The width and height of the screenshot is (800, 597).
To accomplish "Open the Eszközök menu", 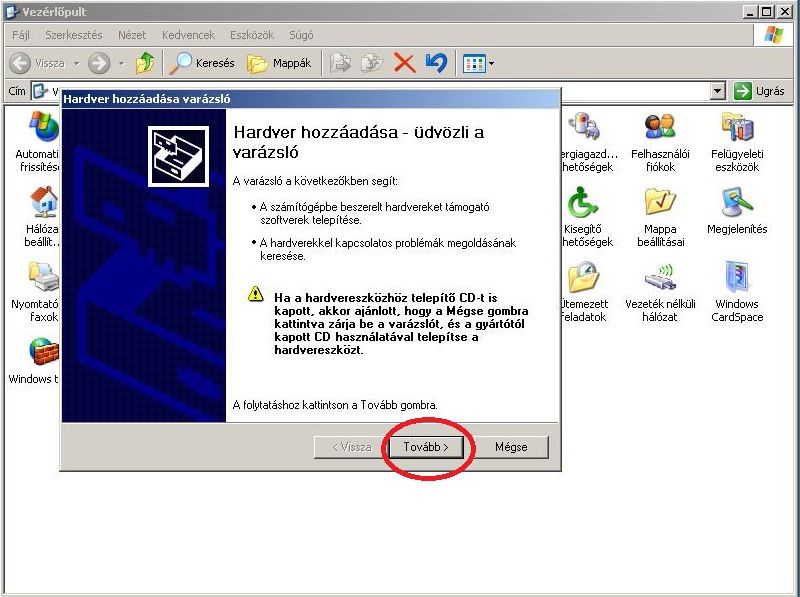I will 250,35.
